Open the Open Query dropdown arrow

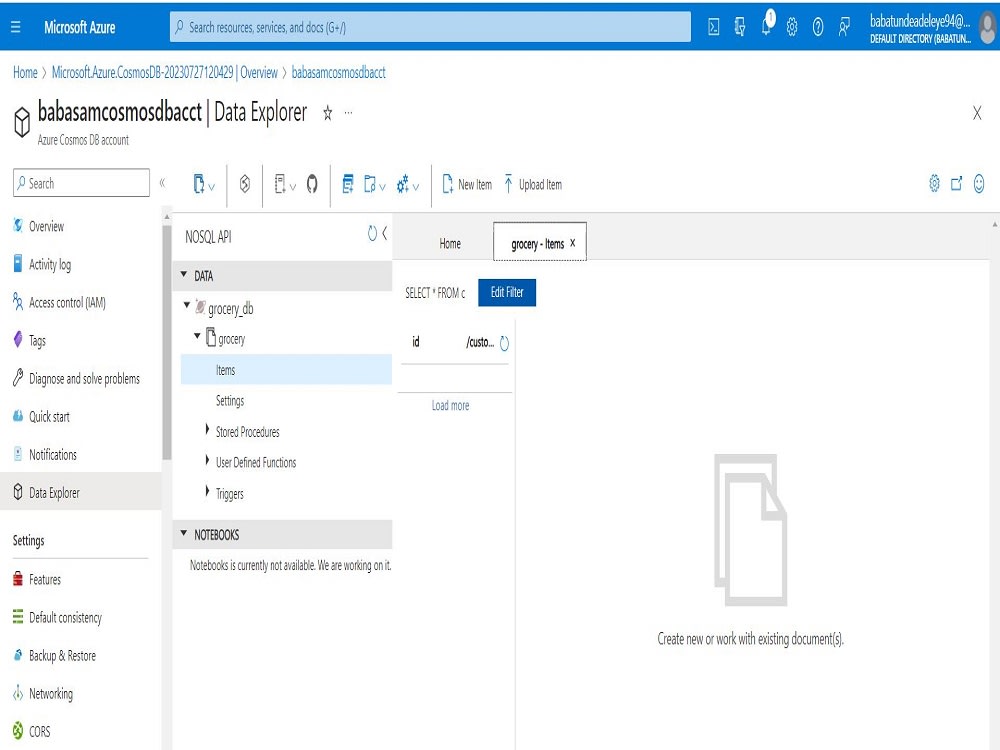[382, 187]
